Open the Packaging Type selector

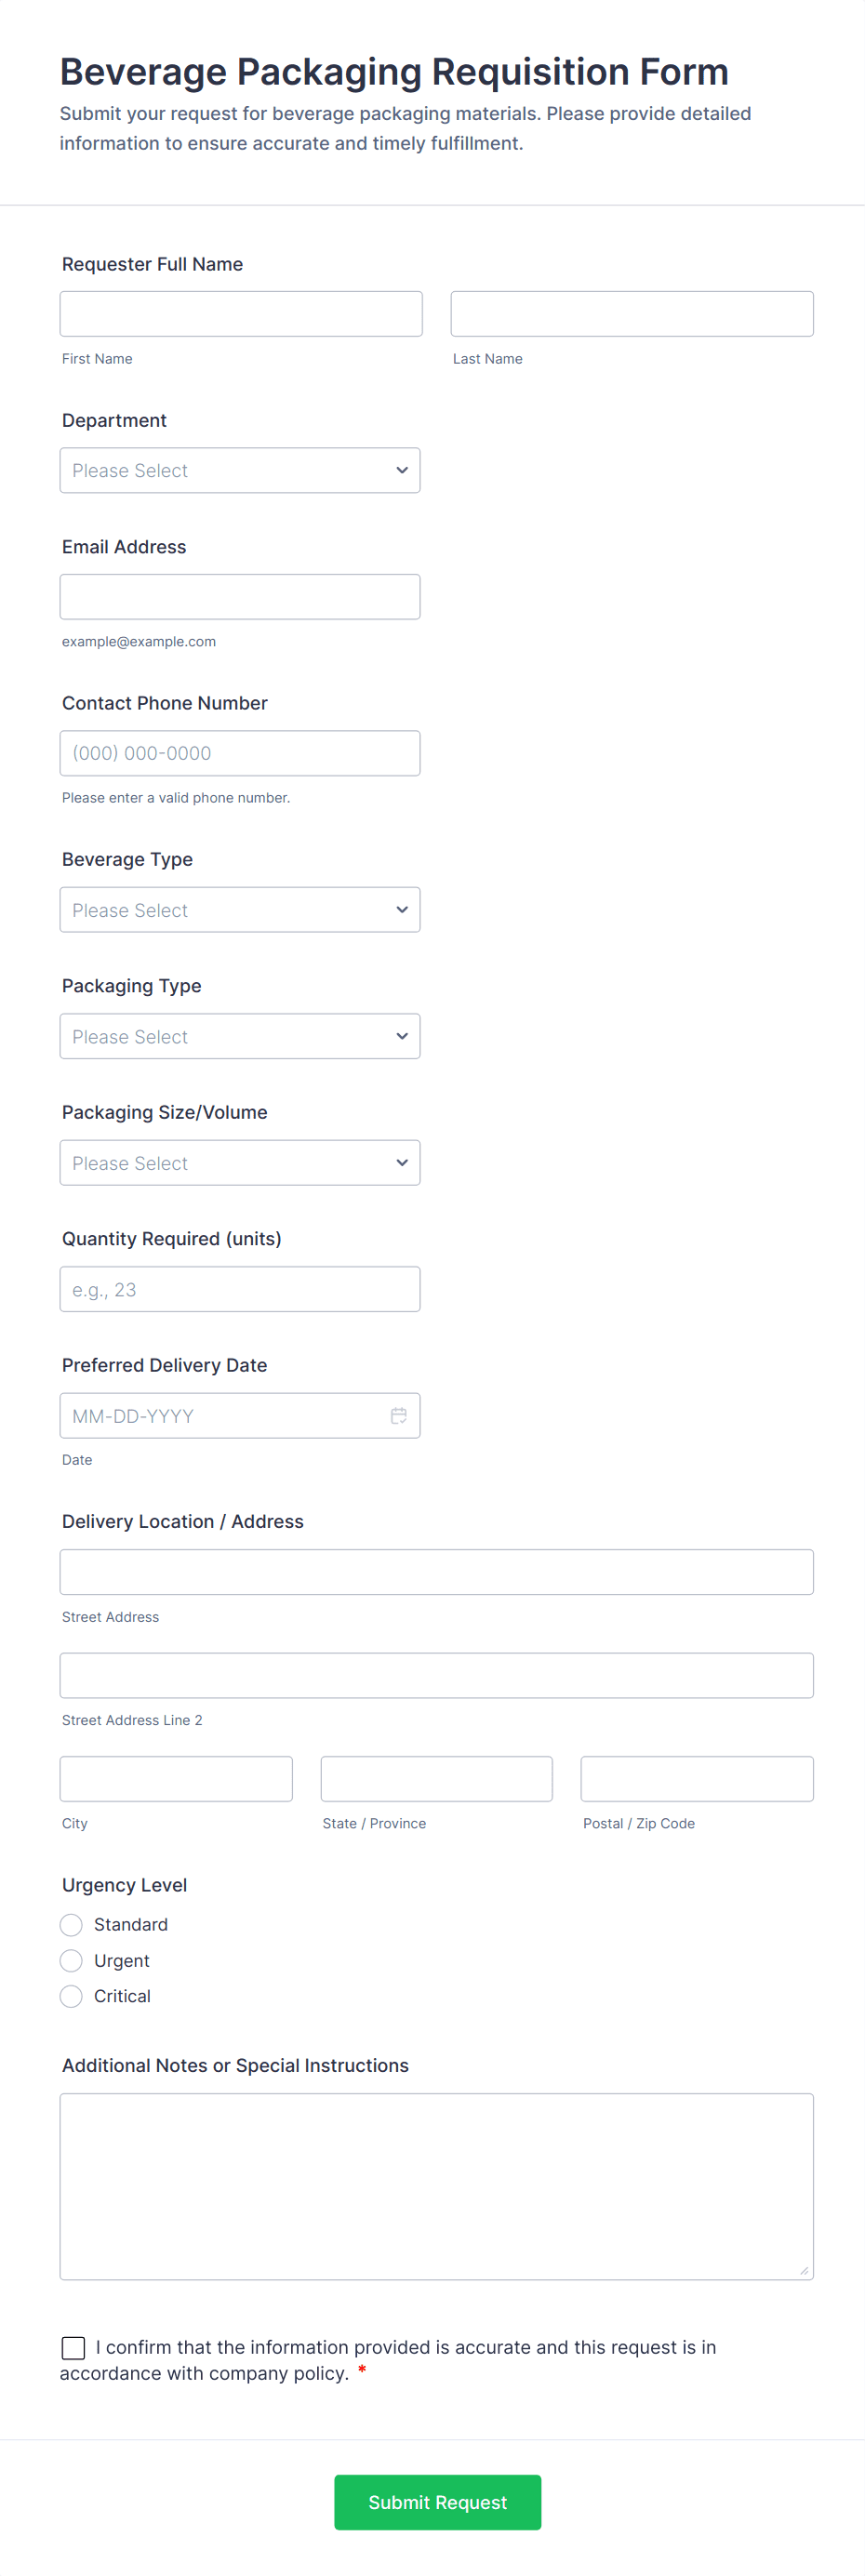[x=240, y=1036]
